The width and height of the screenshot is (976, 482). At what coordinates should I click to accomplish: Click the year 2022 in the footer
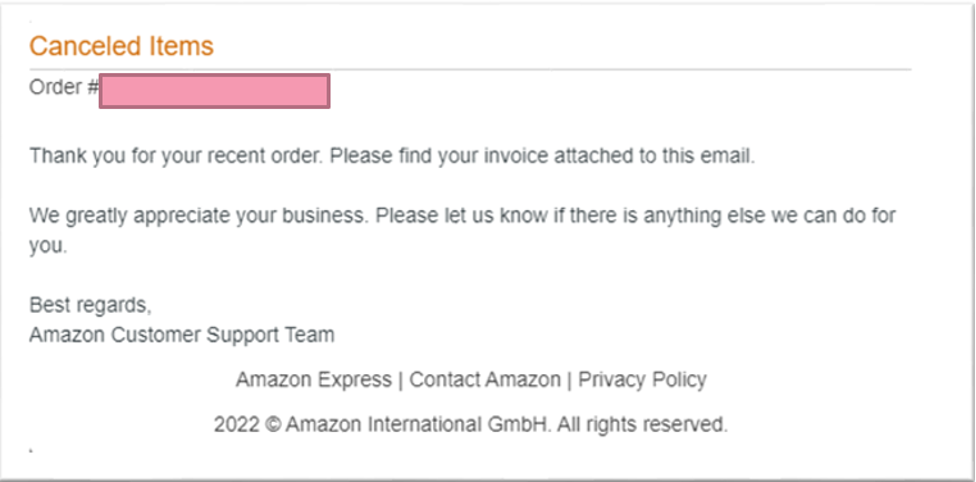tap(238, 425)
